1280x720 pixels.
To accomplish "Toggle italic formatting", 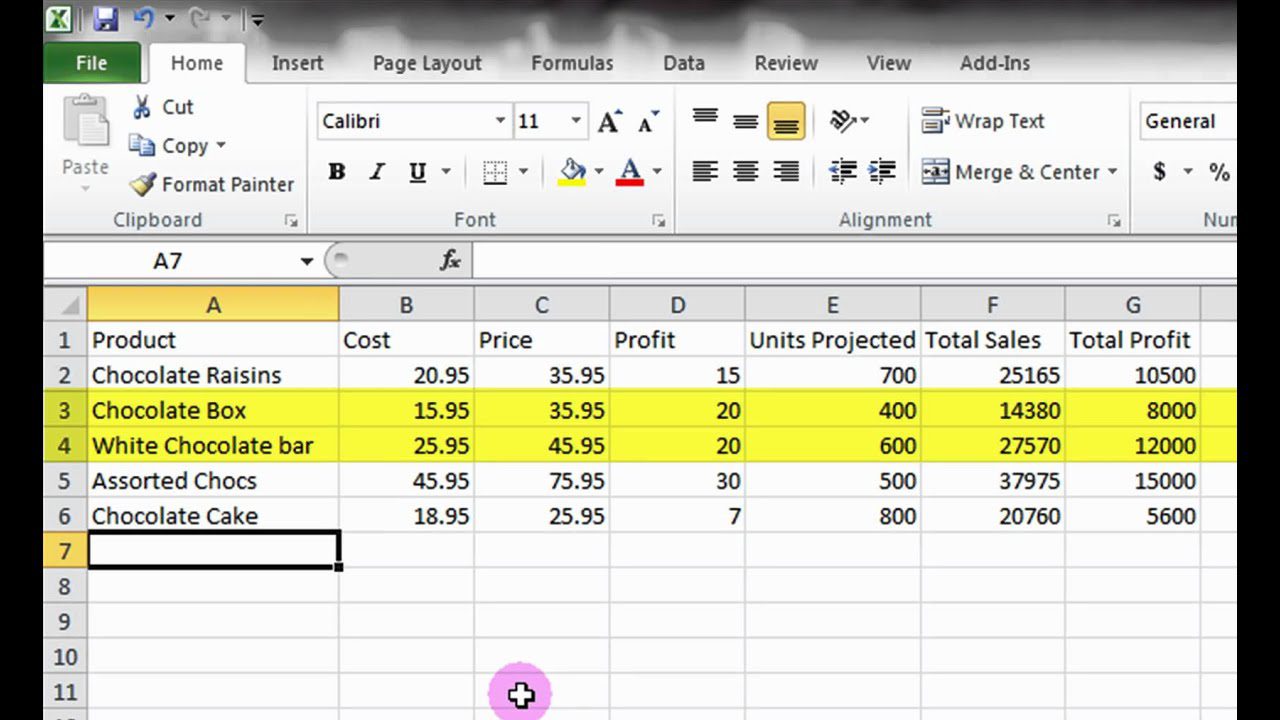I will (x=376, y=171).
